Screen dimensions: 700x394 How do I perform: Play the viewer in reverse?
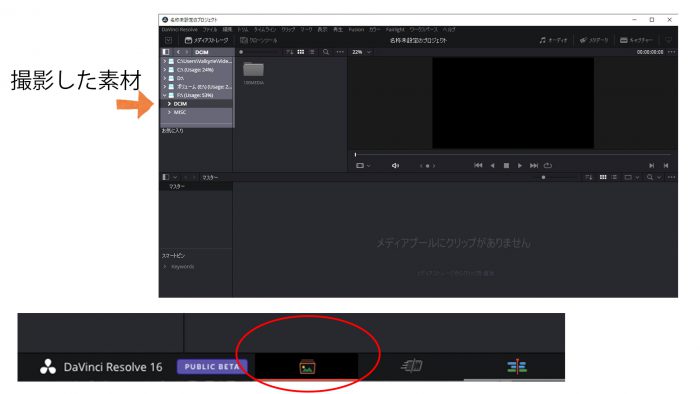tap(492, 166)
